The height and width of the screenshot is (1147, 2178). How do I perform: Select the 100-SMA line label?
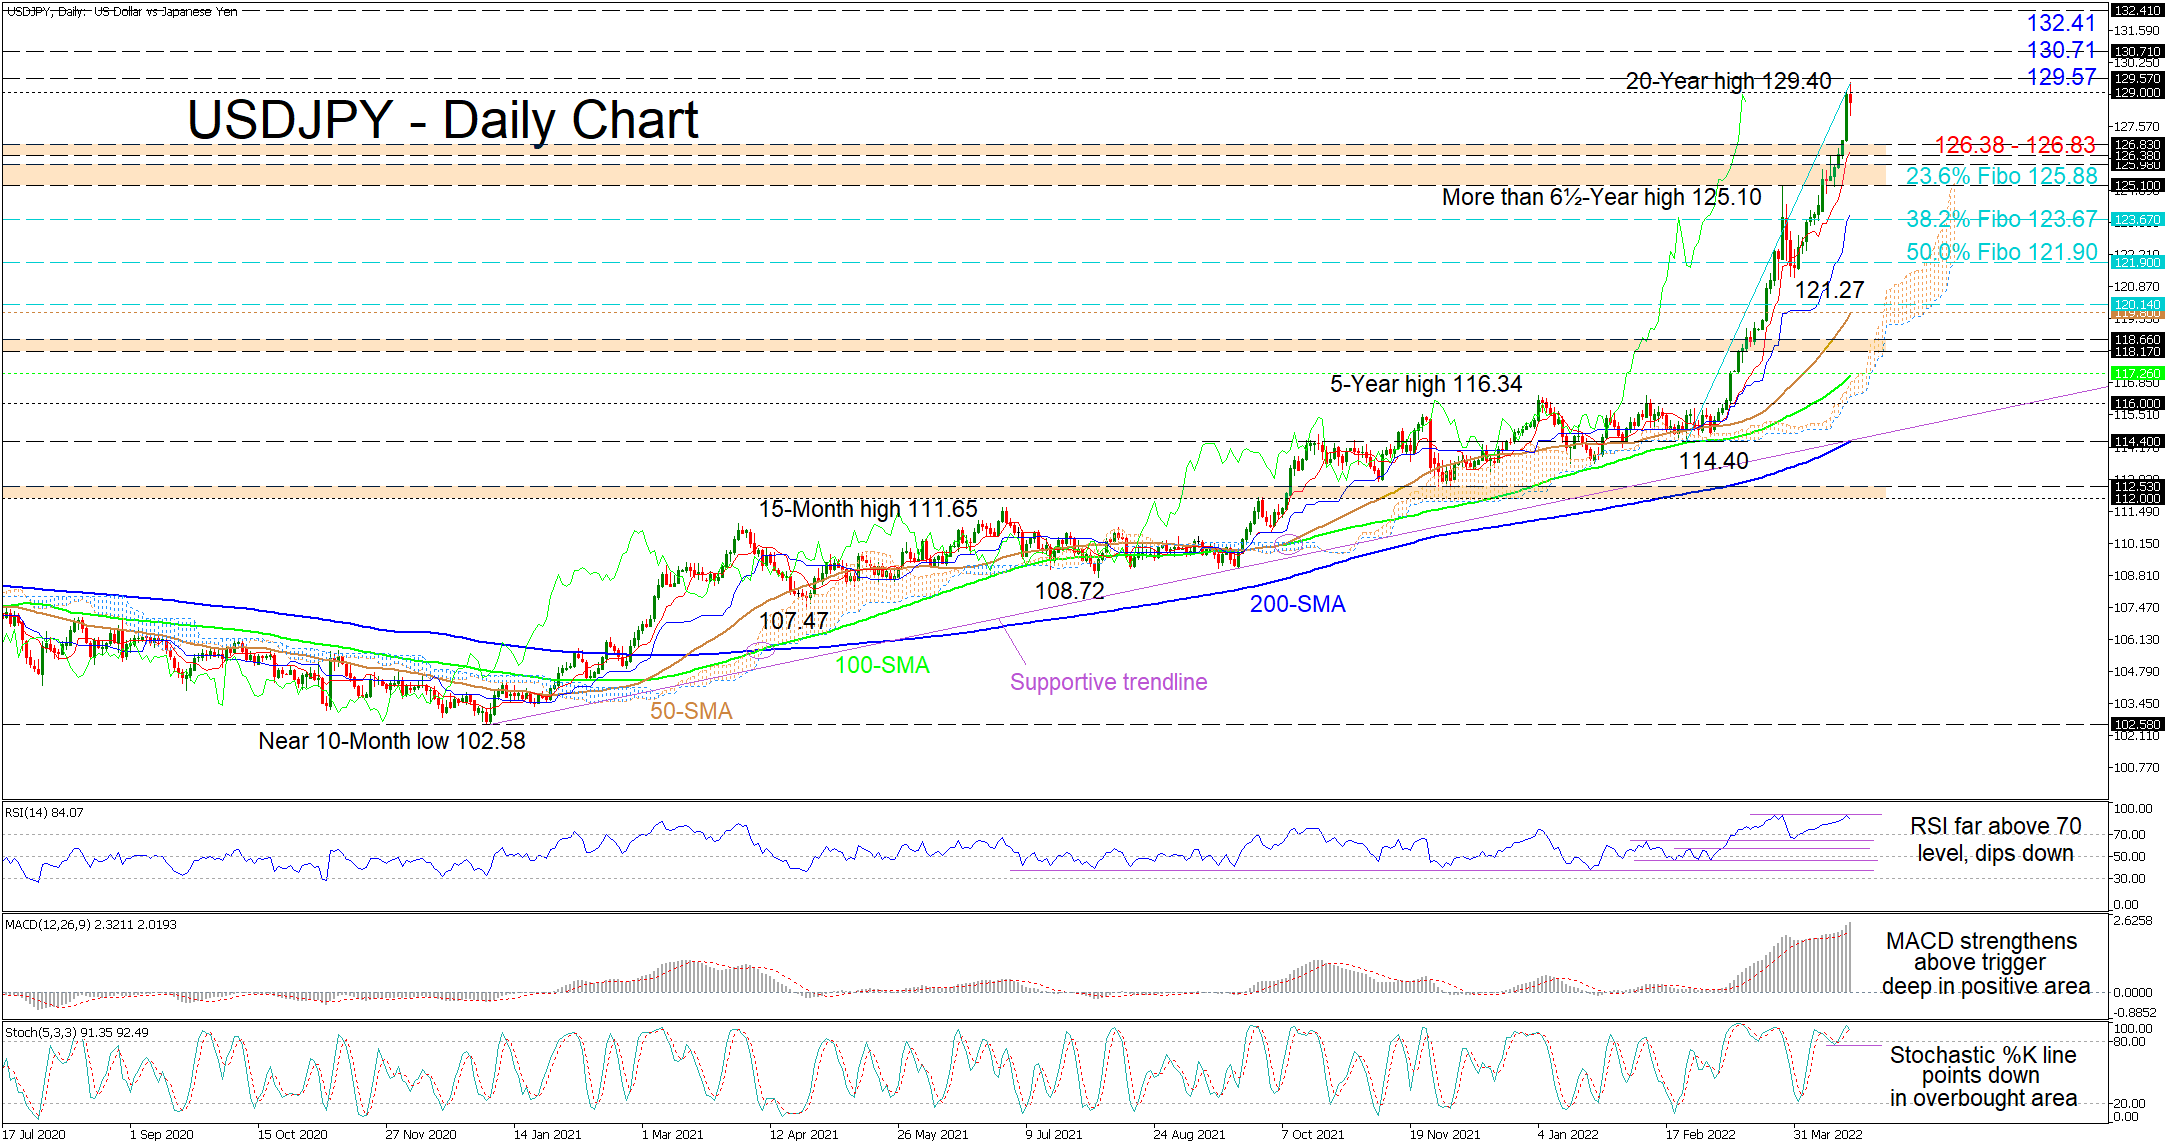tap(882, 665)
